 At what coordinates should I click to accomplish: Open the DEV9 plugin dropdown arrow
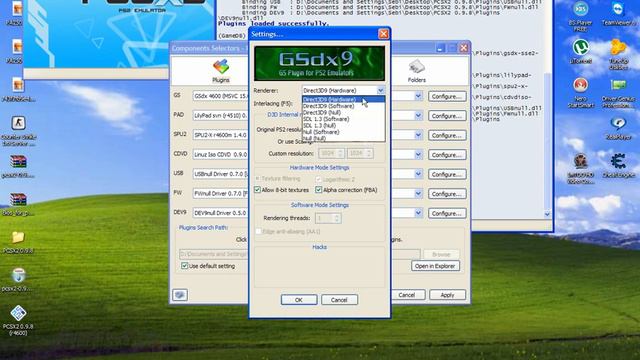pyautogui.click(x=418, y=213)
